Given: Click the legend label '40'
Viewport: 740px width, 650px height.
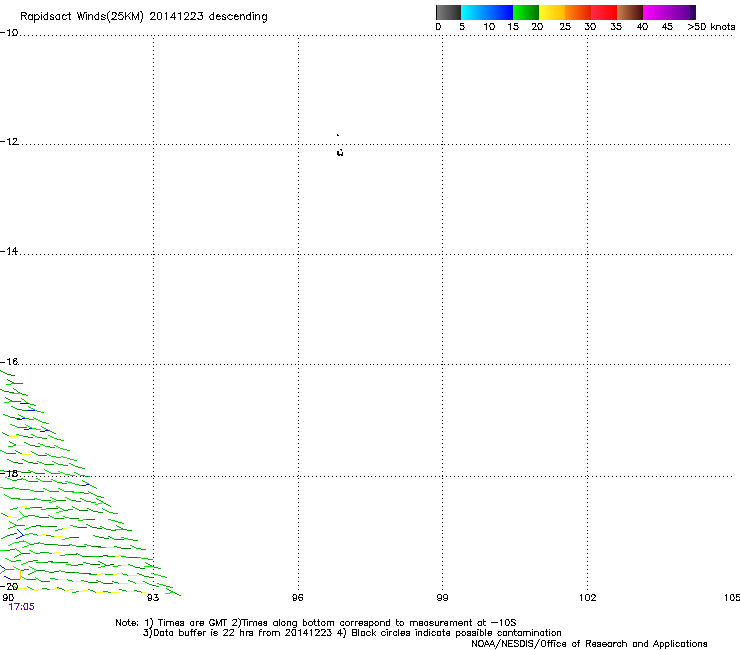Looking at the screenshot, I should point(642,27).
